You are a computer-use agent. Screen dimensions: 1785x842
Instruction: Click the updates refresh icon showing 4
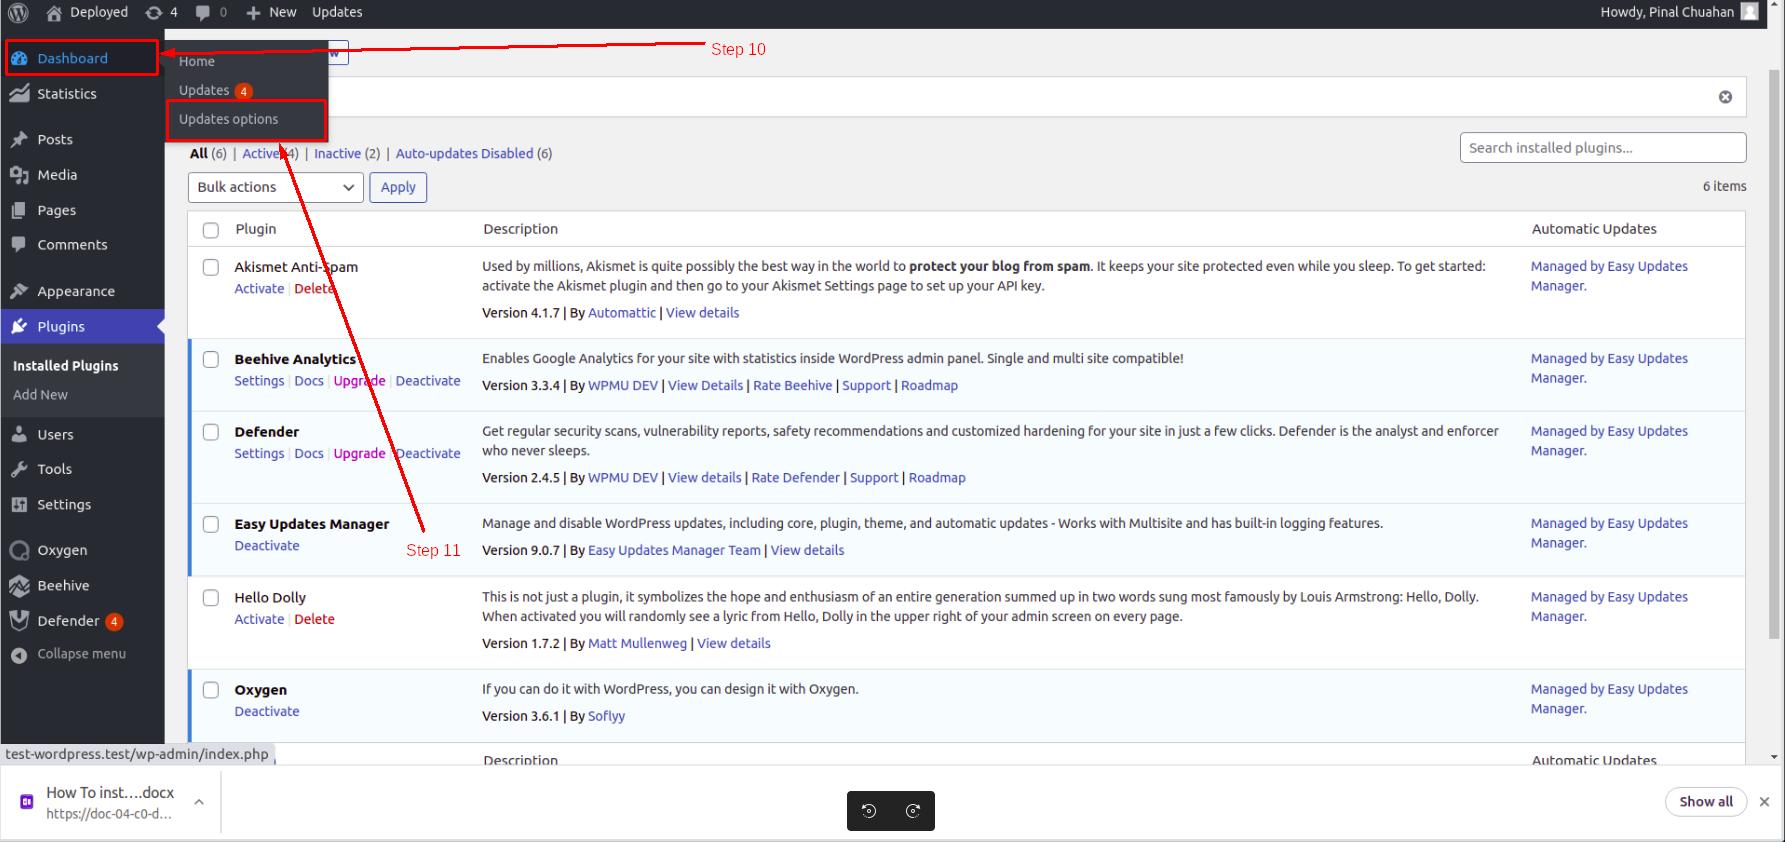pos(153,12)
